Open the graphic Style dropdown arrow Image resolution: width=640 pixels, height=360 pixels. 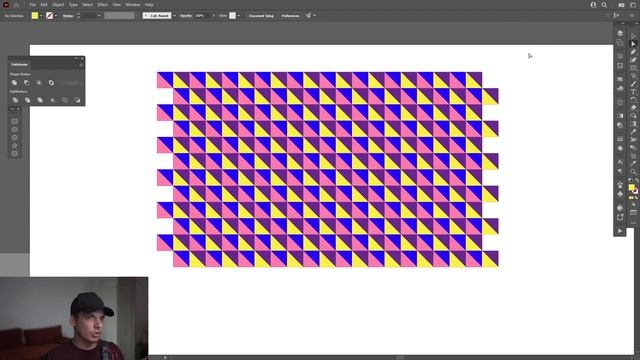pyautogui.click(x=239, y=16)
